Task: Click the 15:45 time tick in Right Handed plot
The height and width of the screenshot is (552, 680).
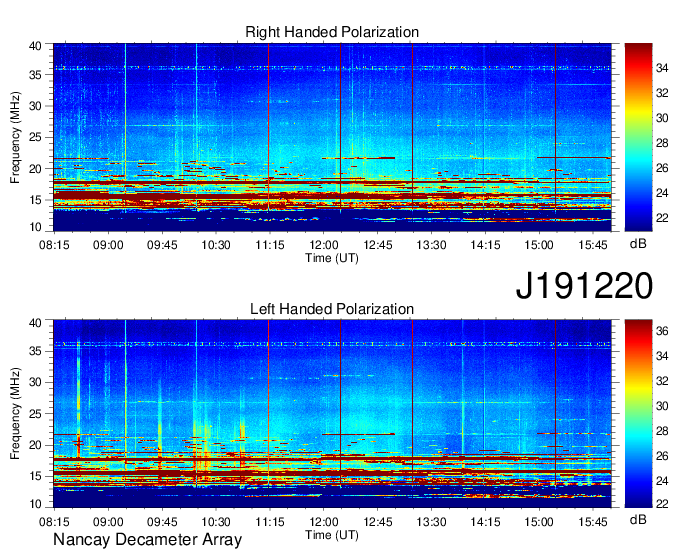Action: [593, 245]
